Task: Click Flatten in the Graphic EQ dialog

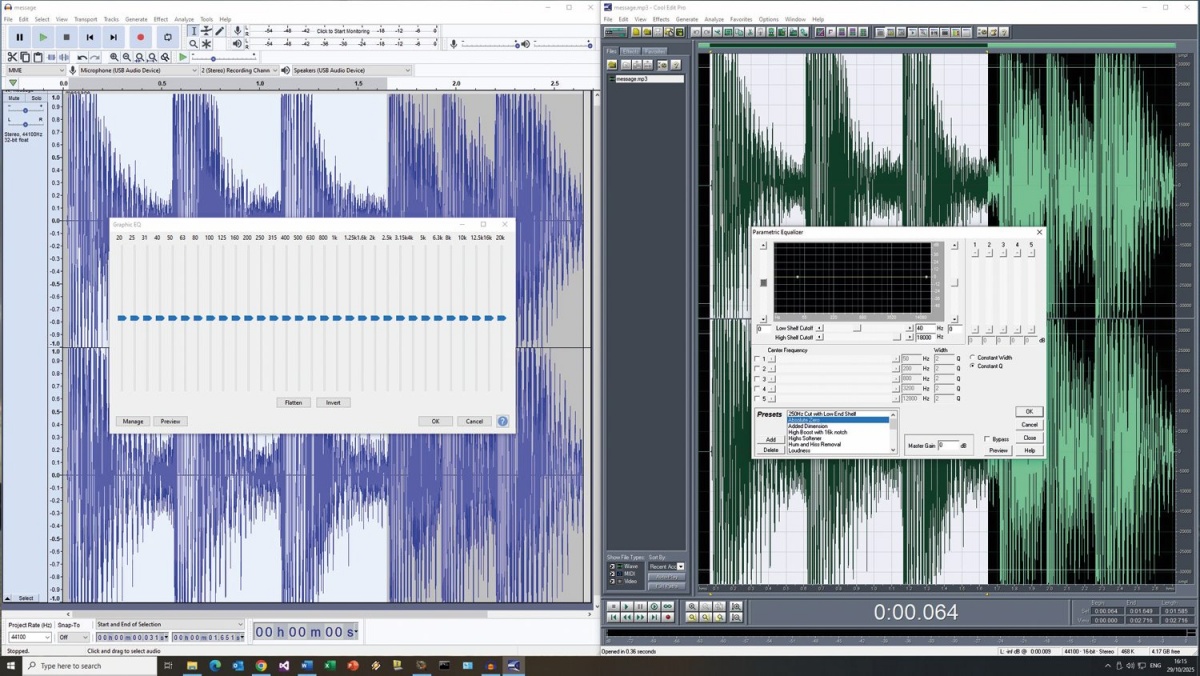Action: click(293, 402)
